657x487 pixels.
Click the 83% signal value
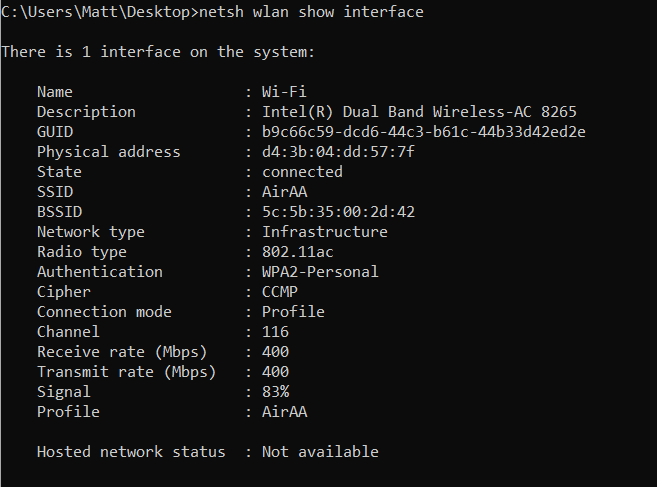coord(275,392)
